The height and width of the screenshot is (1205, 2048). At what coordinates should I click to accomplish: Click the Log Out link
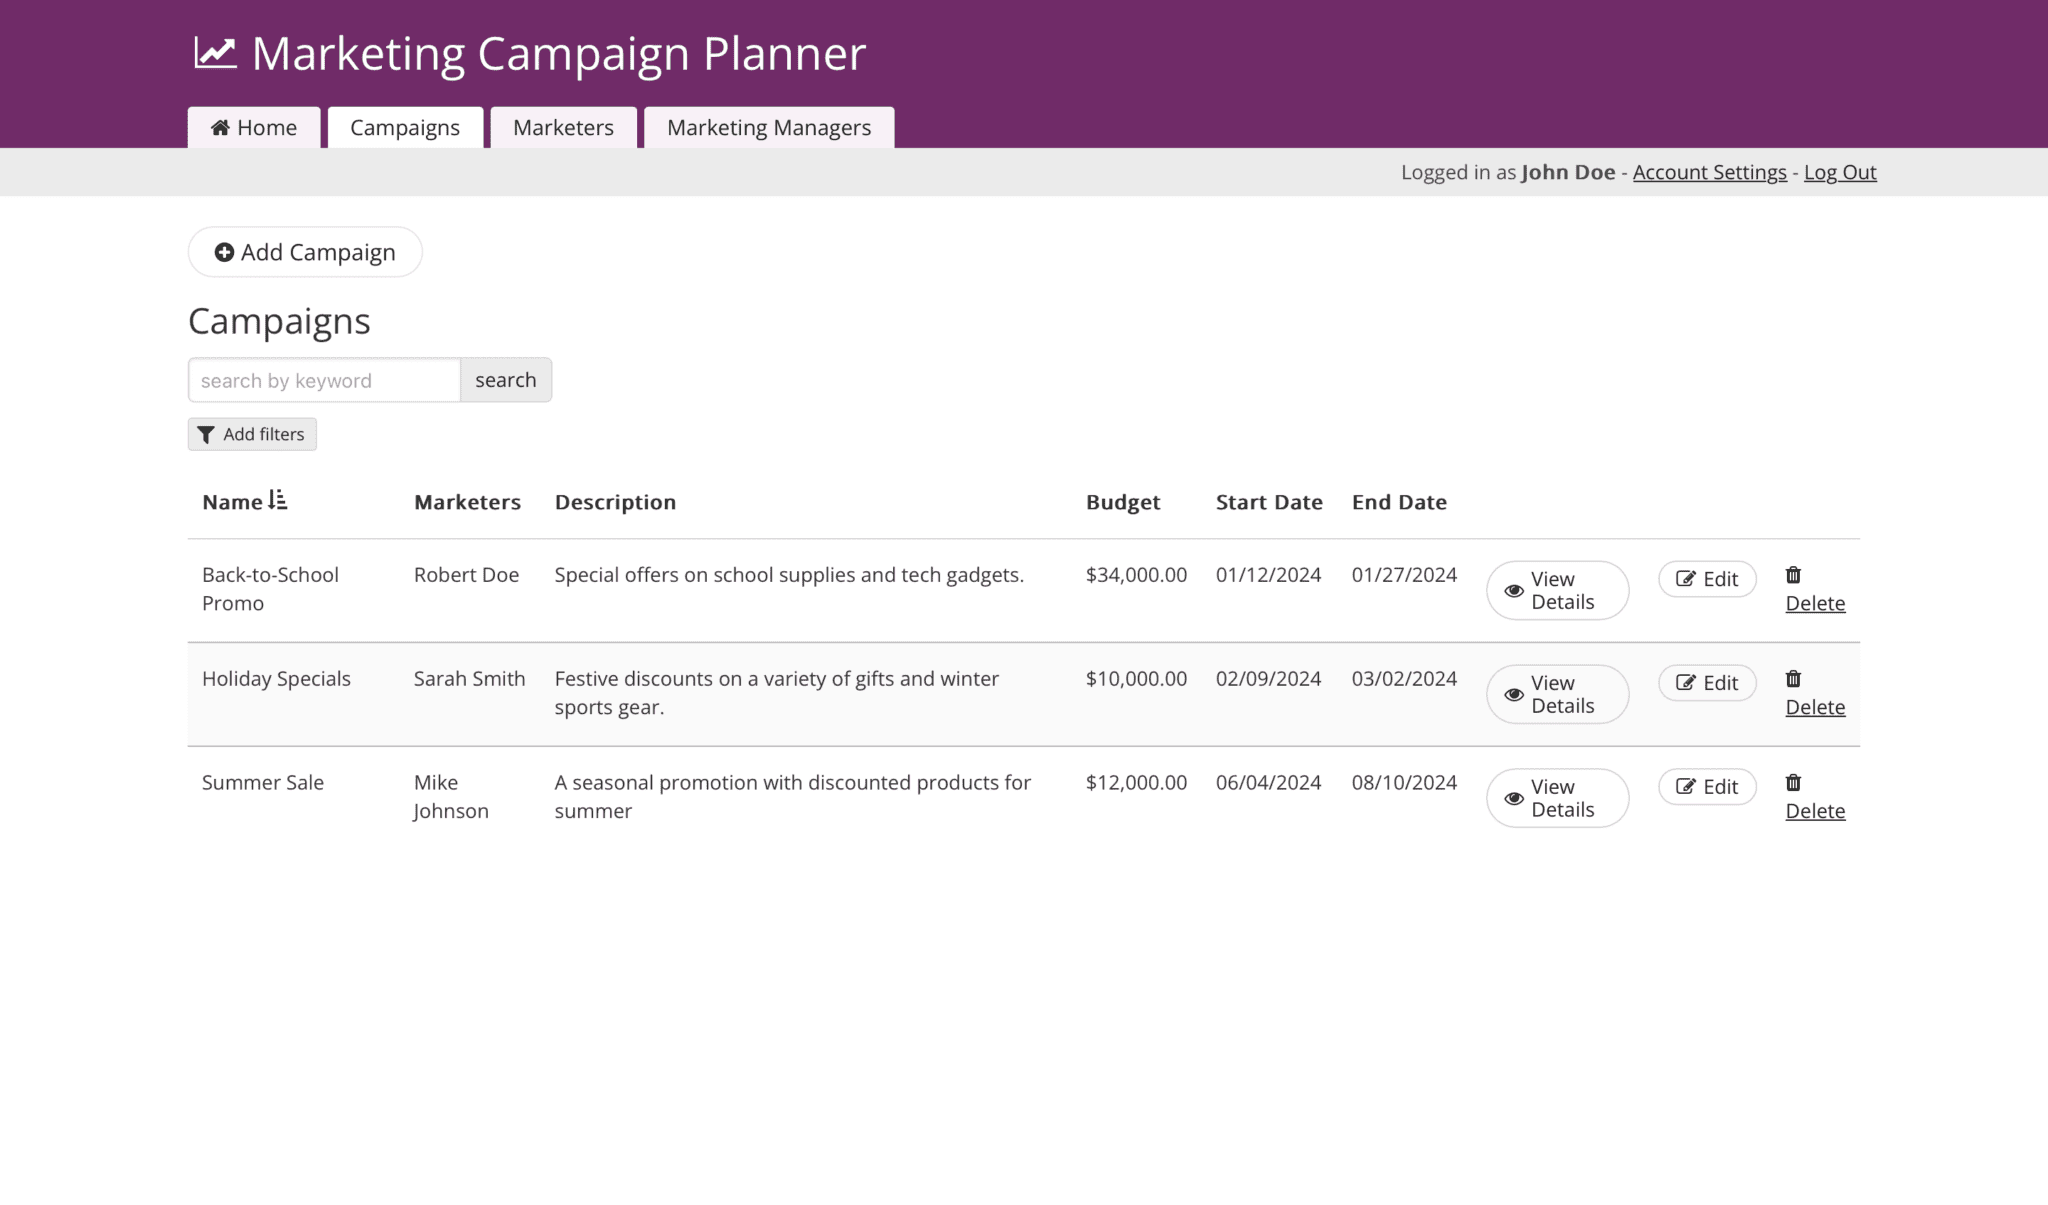pyautogui.click(x=1839, y=172)
